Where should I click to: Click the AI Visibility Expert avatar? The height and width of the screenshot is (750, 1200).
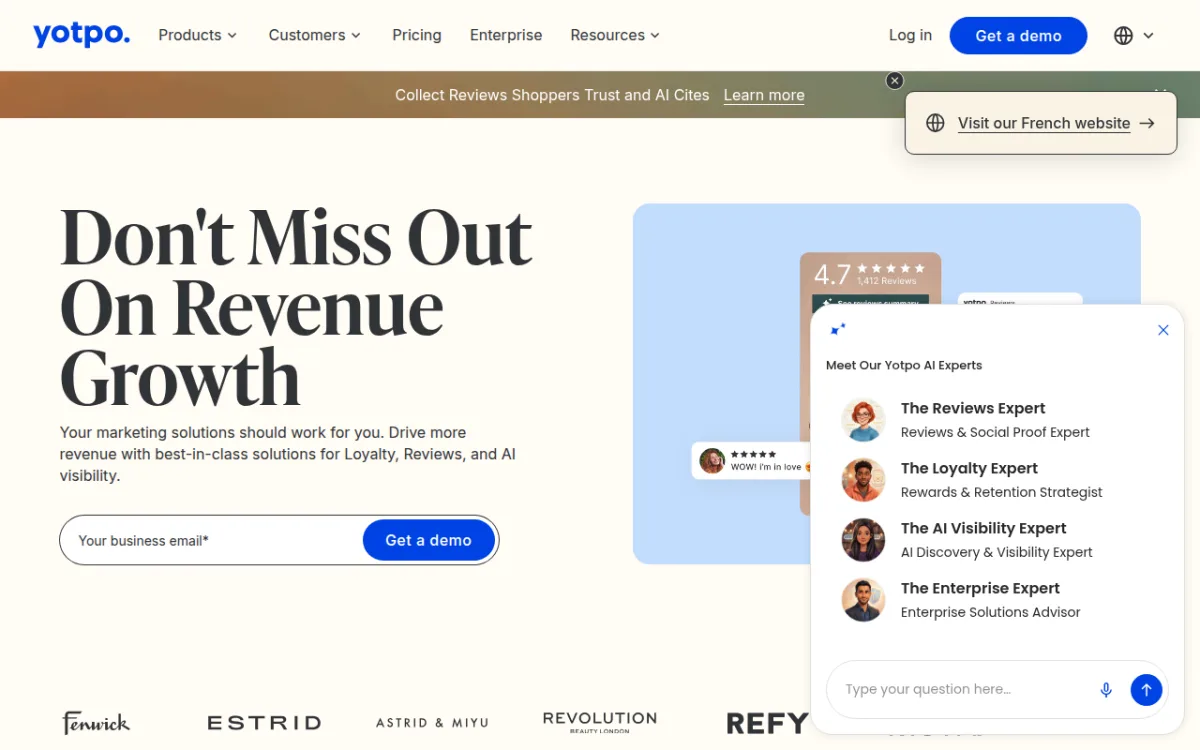(863, 540)
